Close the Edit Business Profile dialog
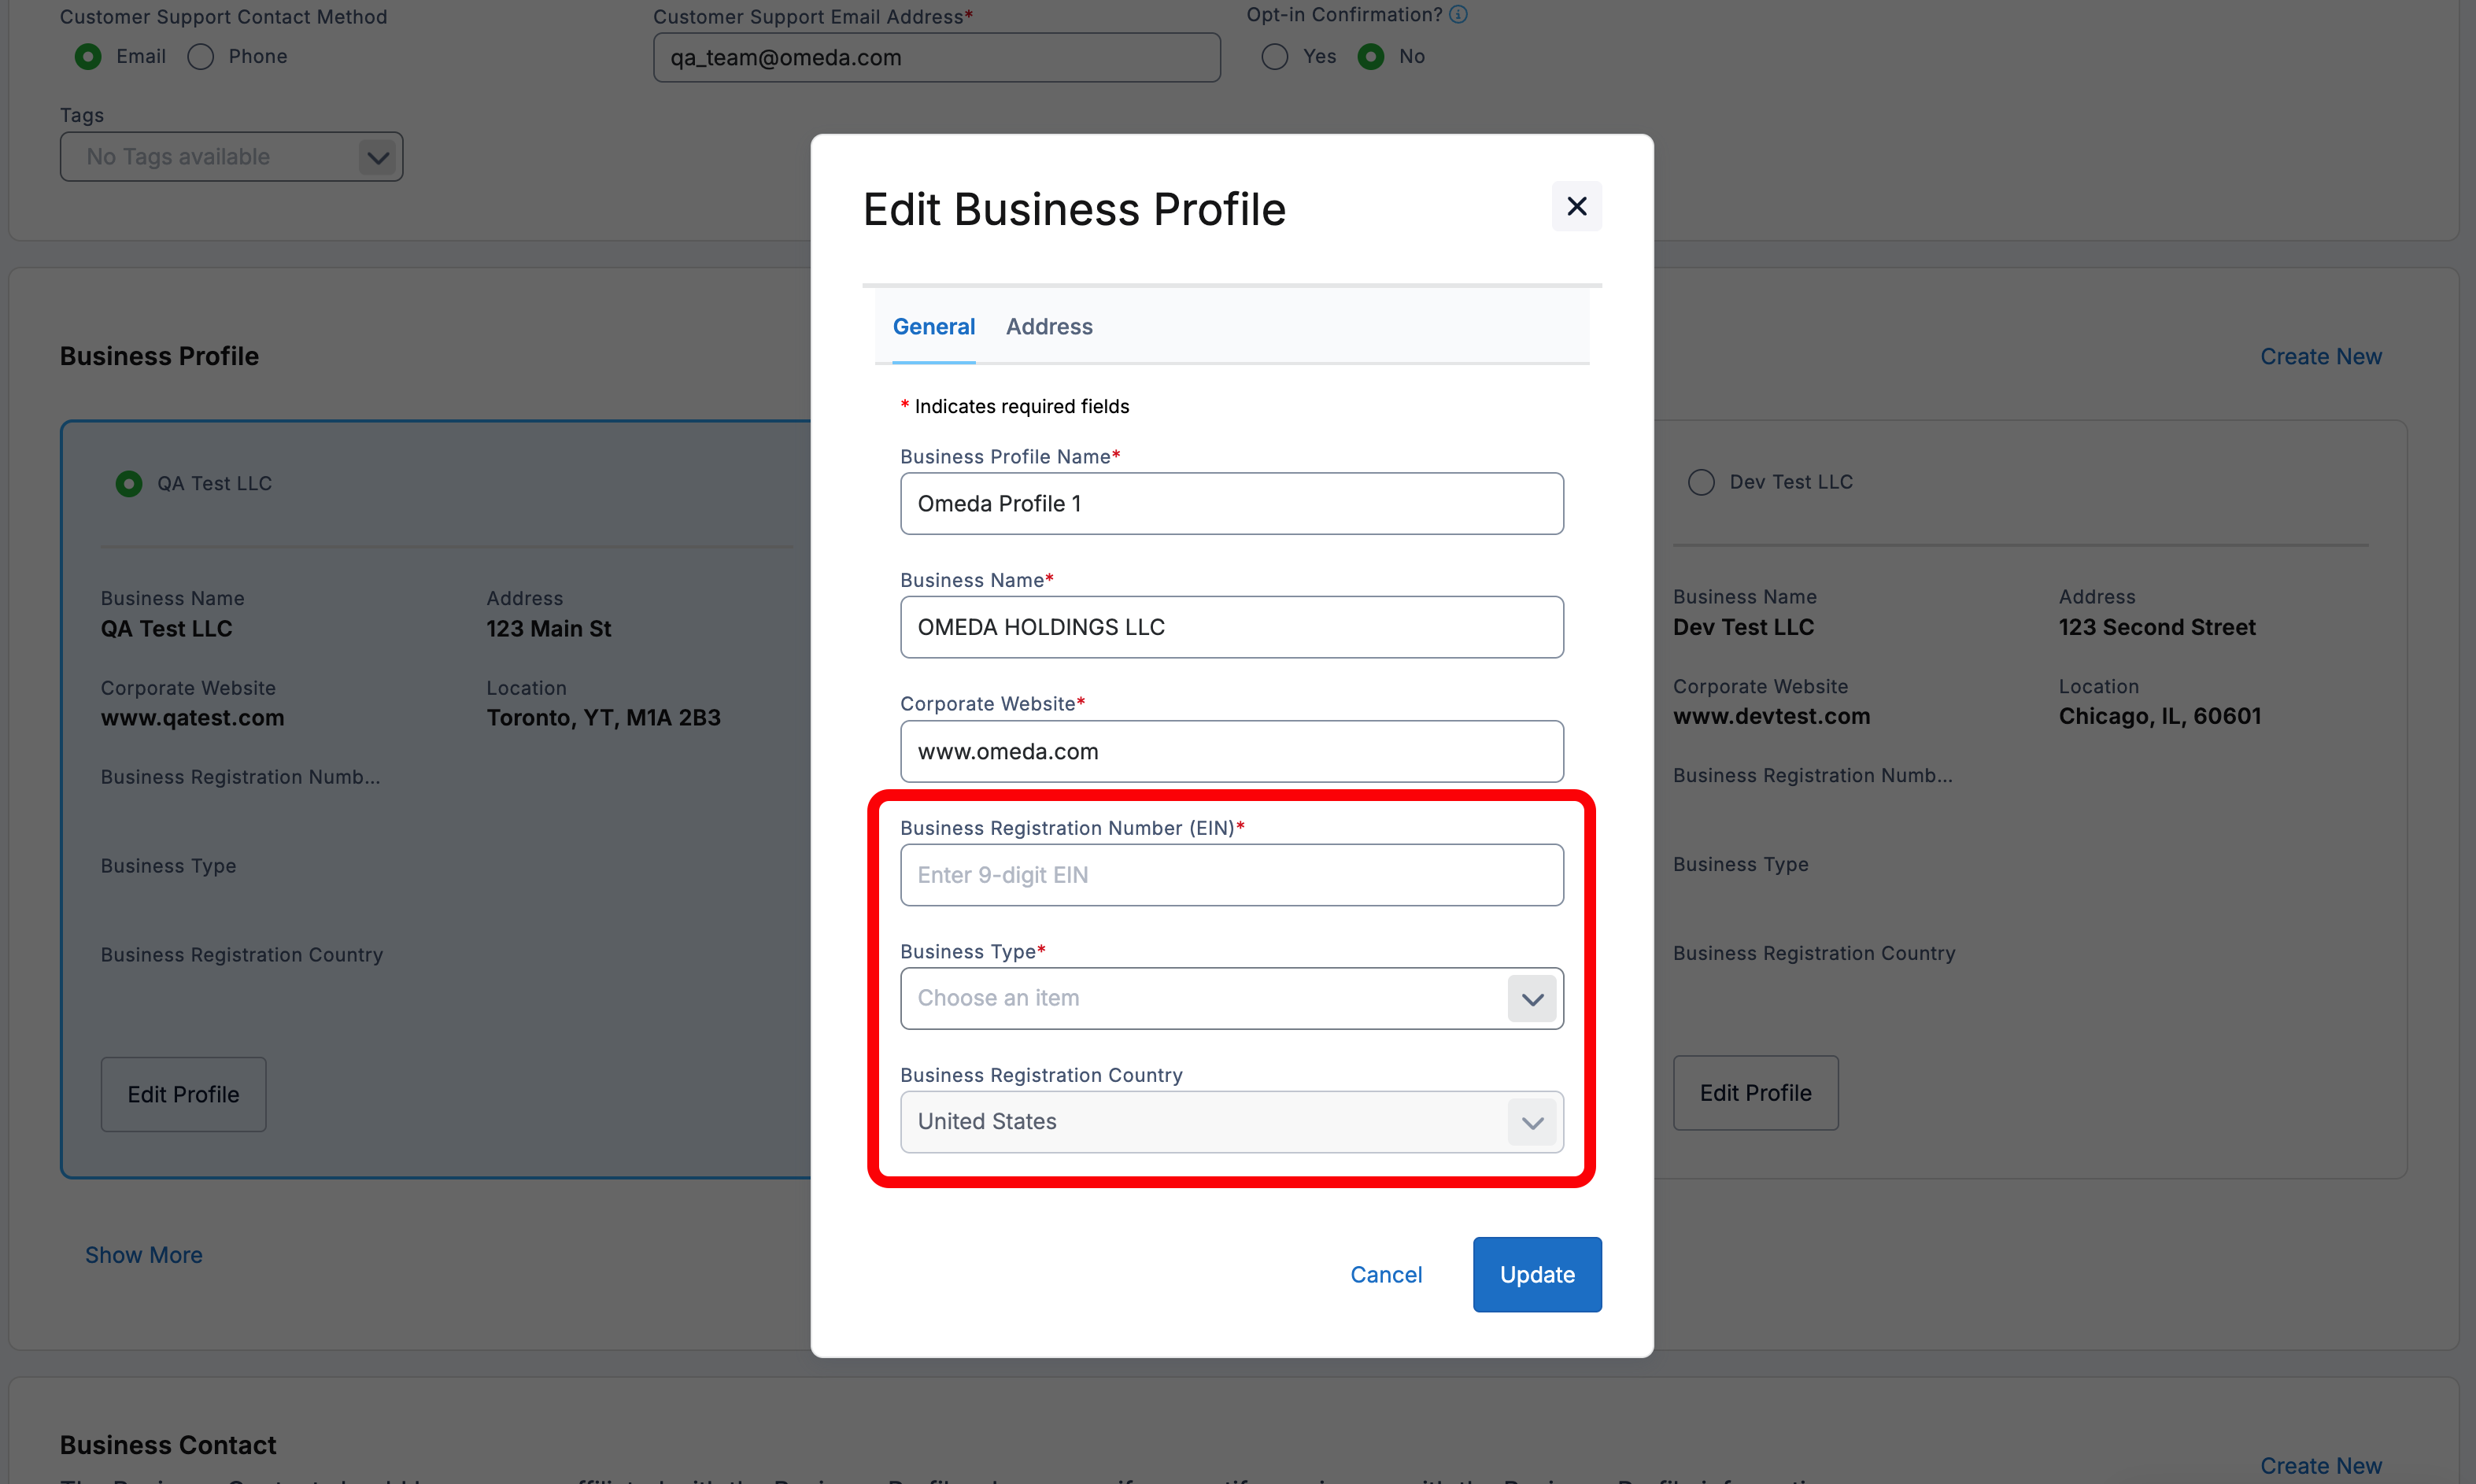 1576,206
